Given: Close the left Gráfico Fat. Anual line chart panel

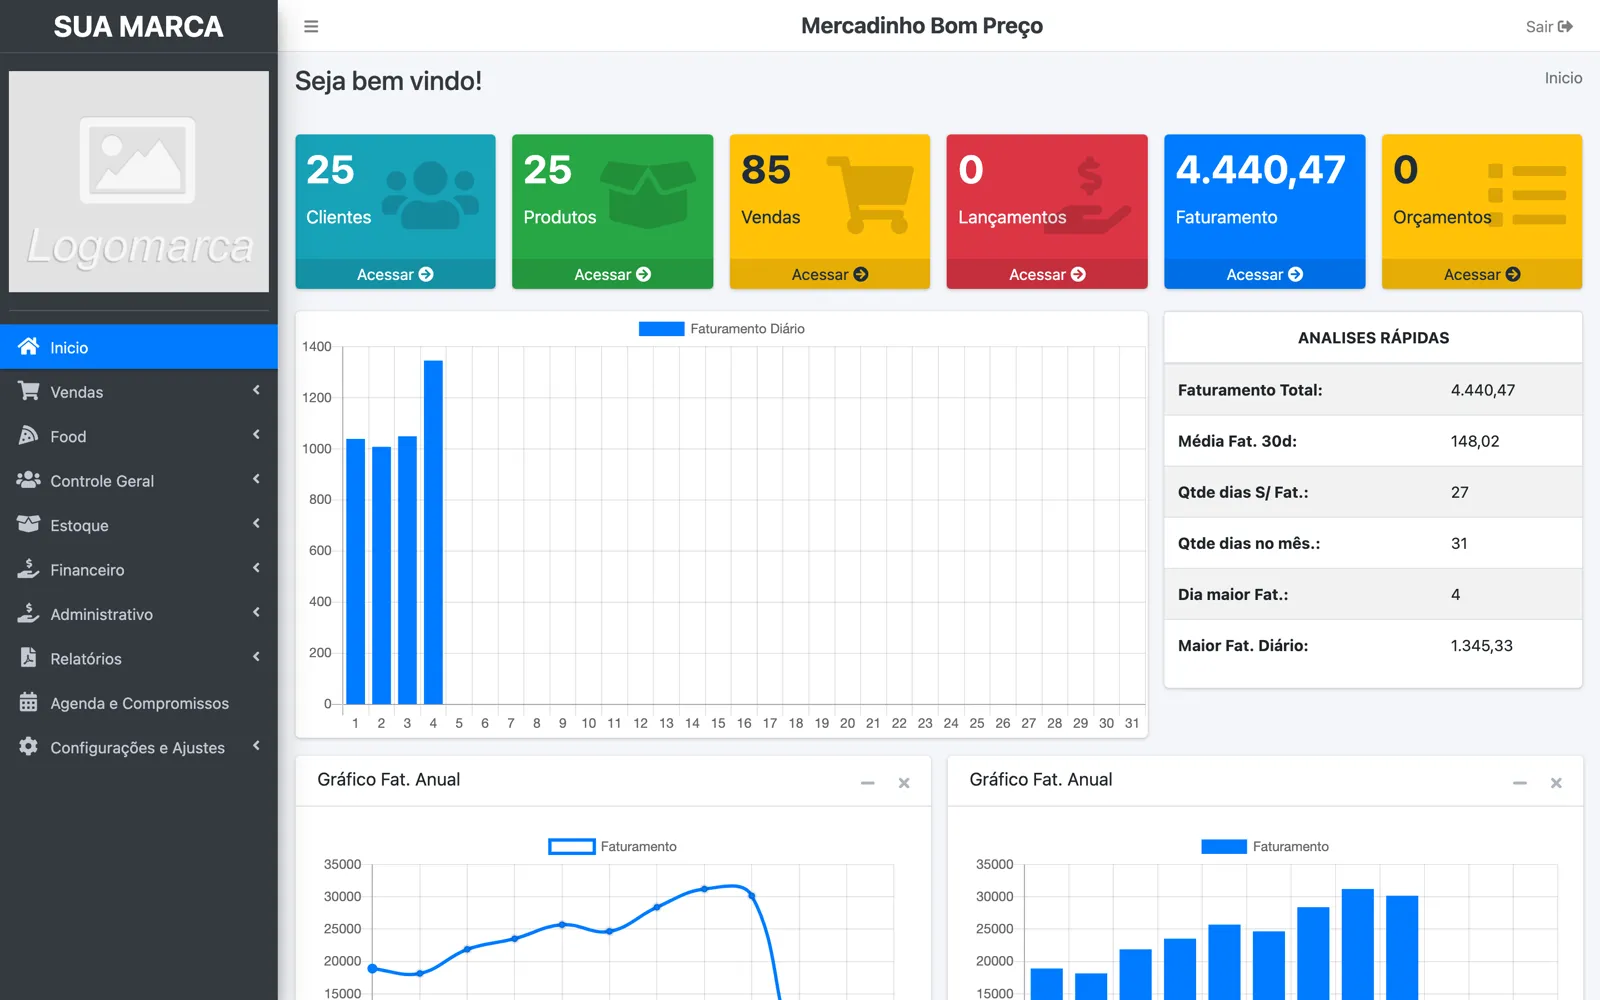Looking at the screenshot, I should point(904,783).
